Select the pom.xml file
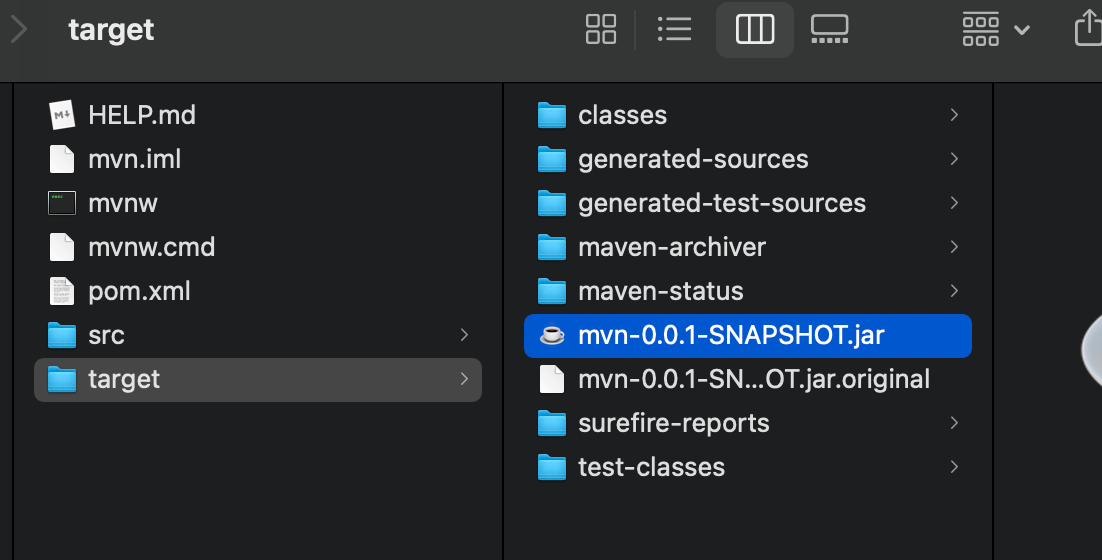 (x=258, y=292)
